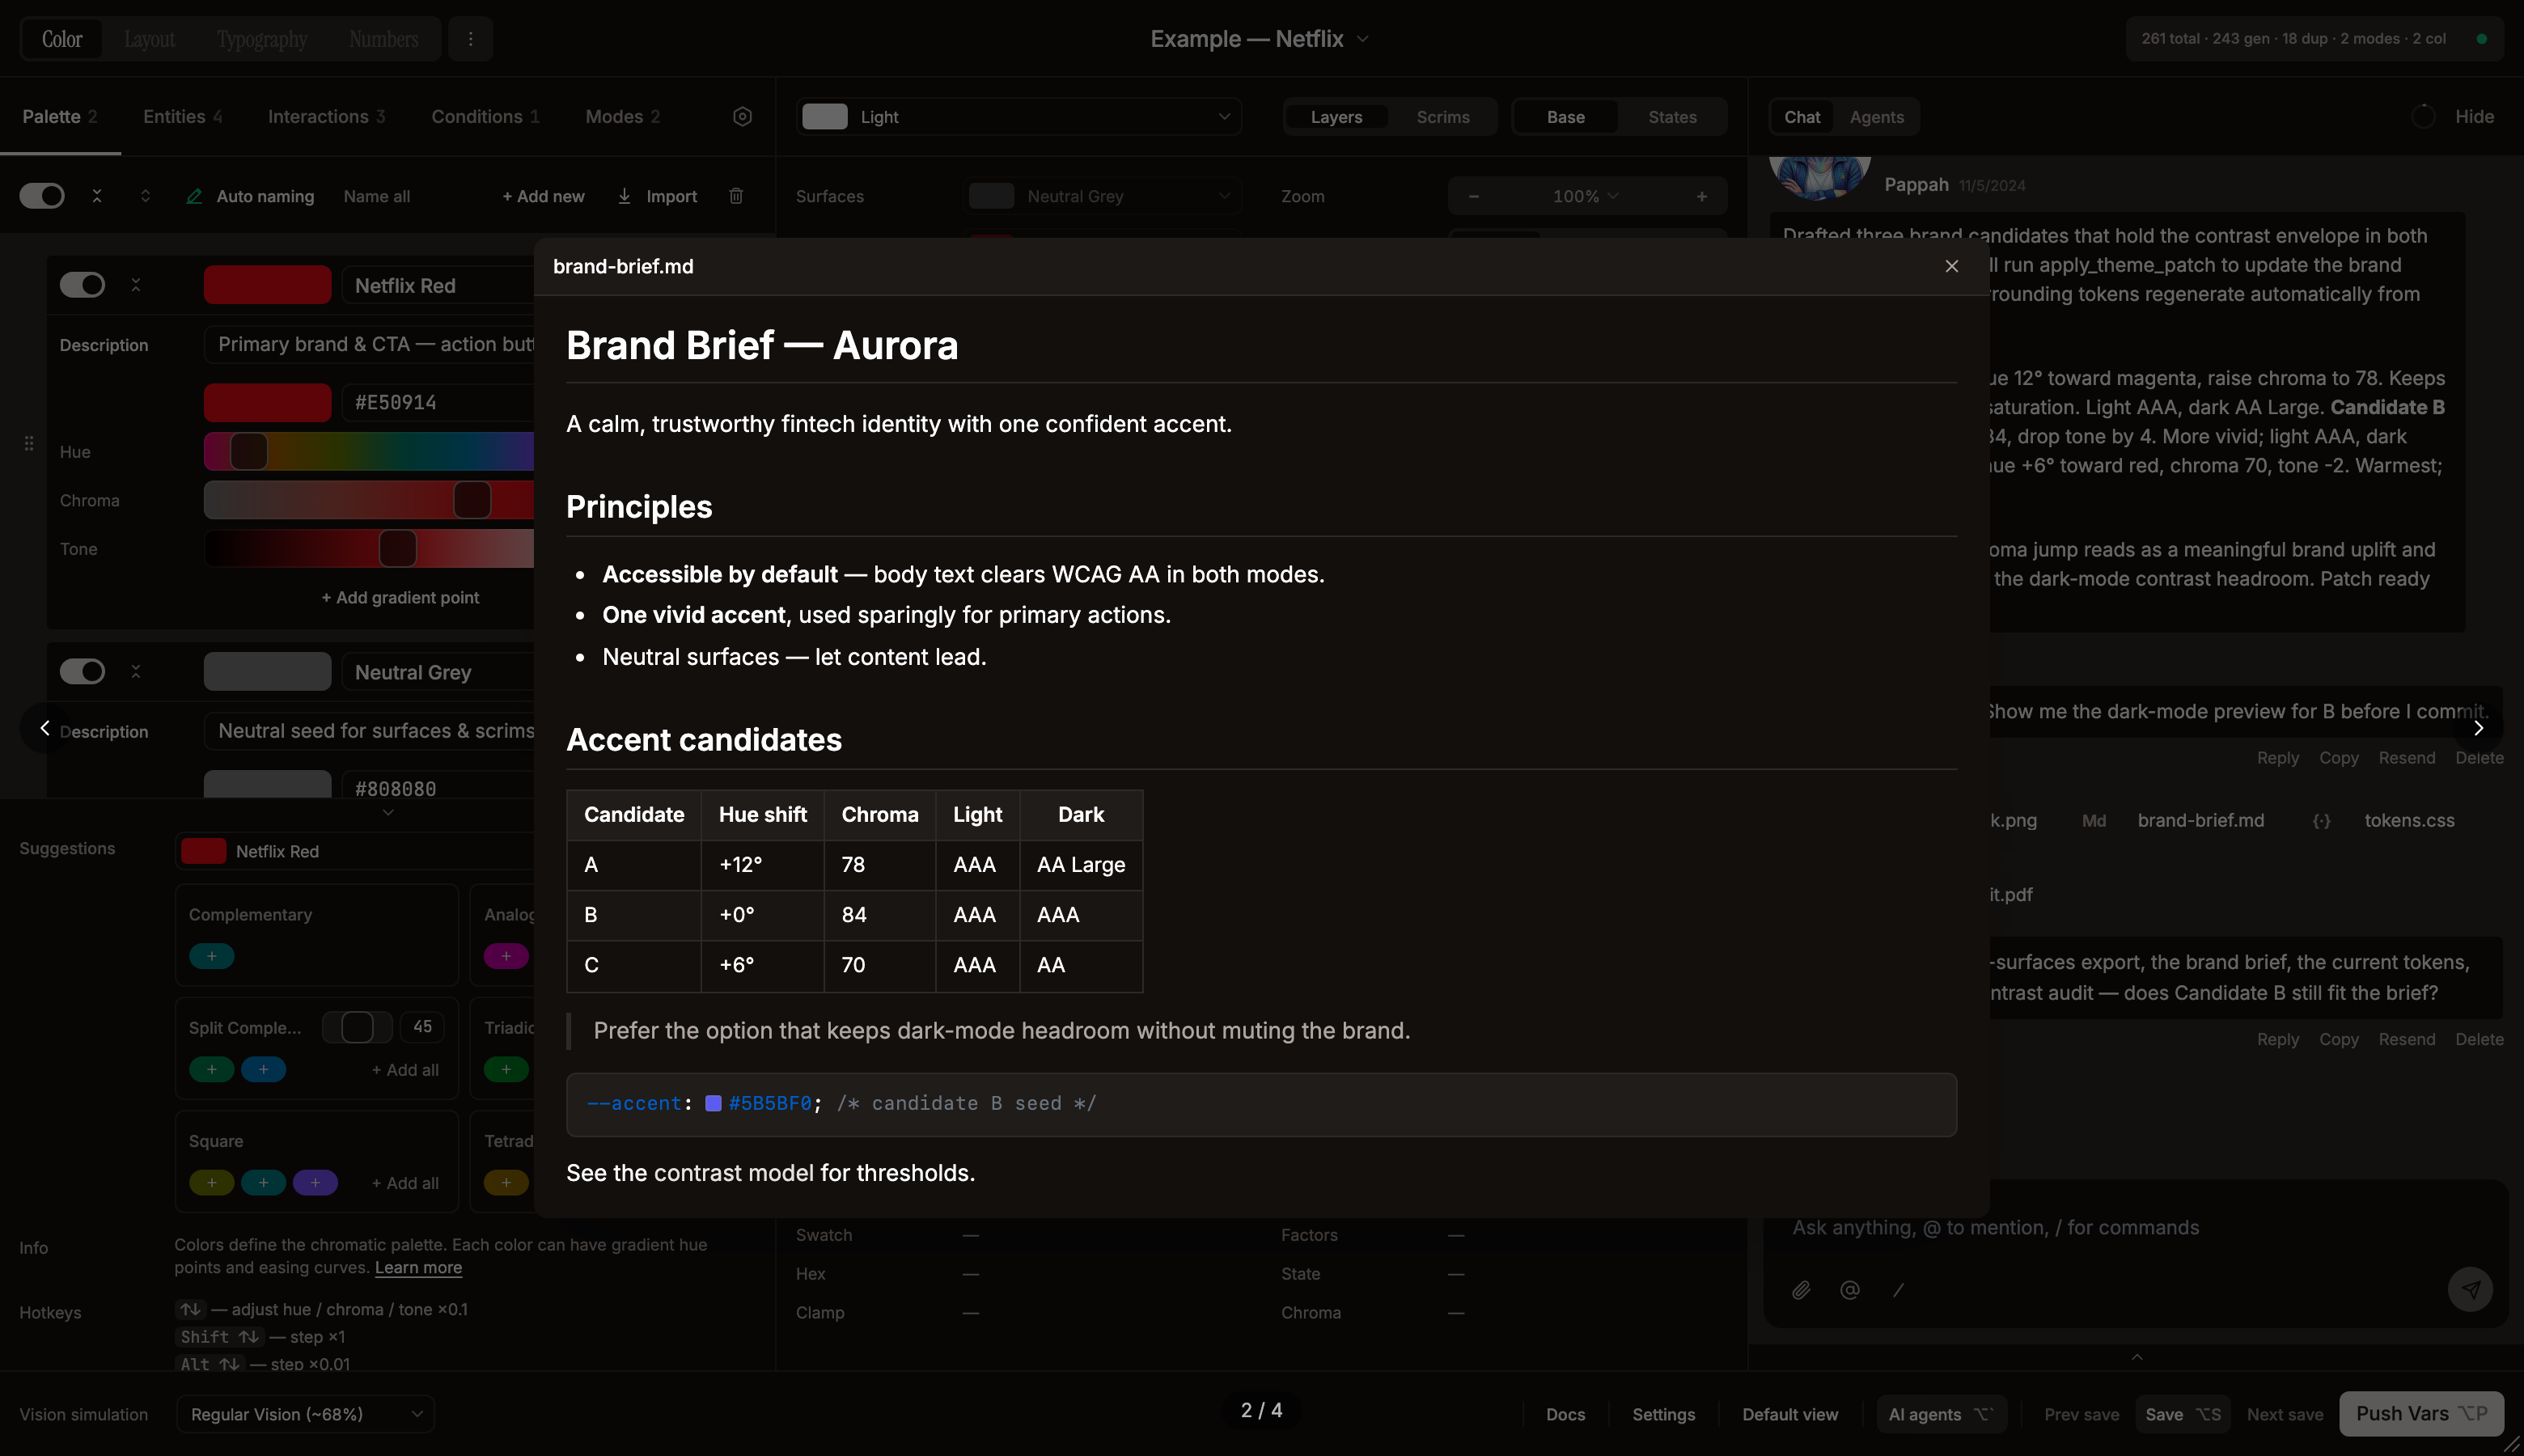The width and height of the screenshot is (2524, 1456).
Task: Click the send message arrow button
Action: pyautogui.click(x=2470, y=1290)
